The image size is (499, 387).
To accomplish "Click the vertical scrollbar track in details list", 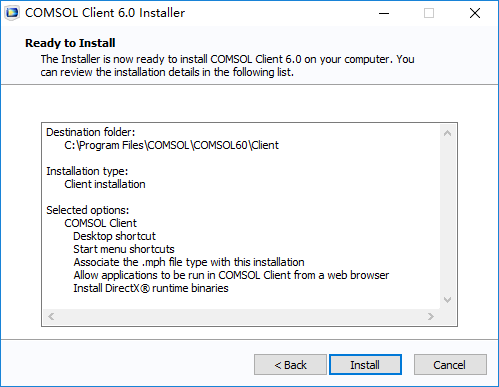I will 448,217.
